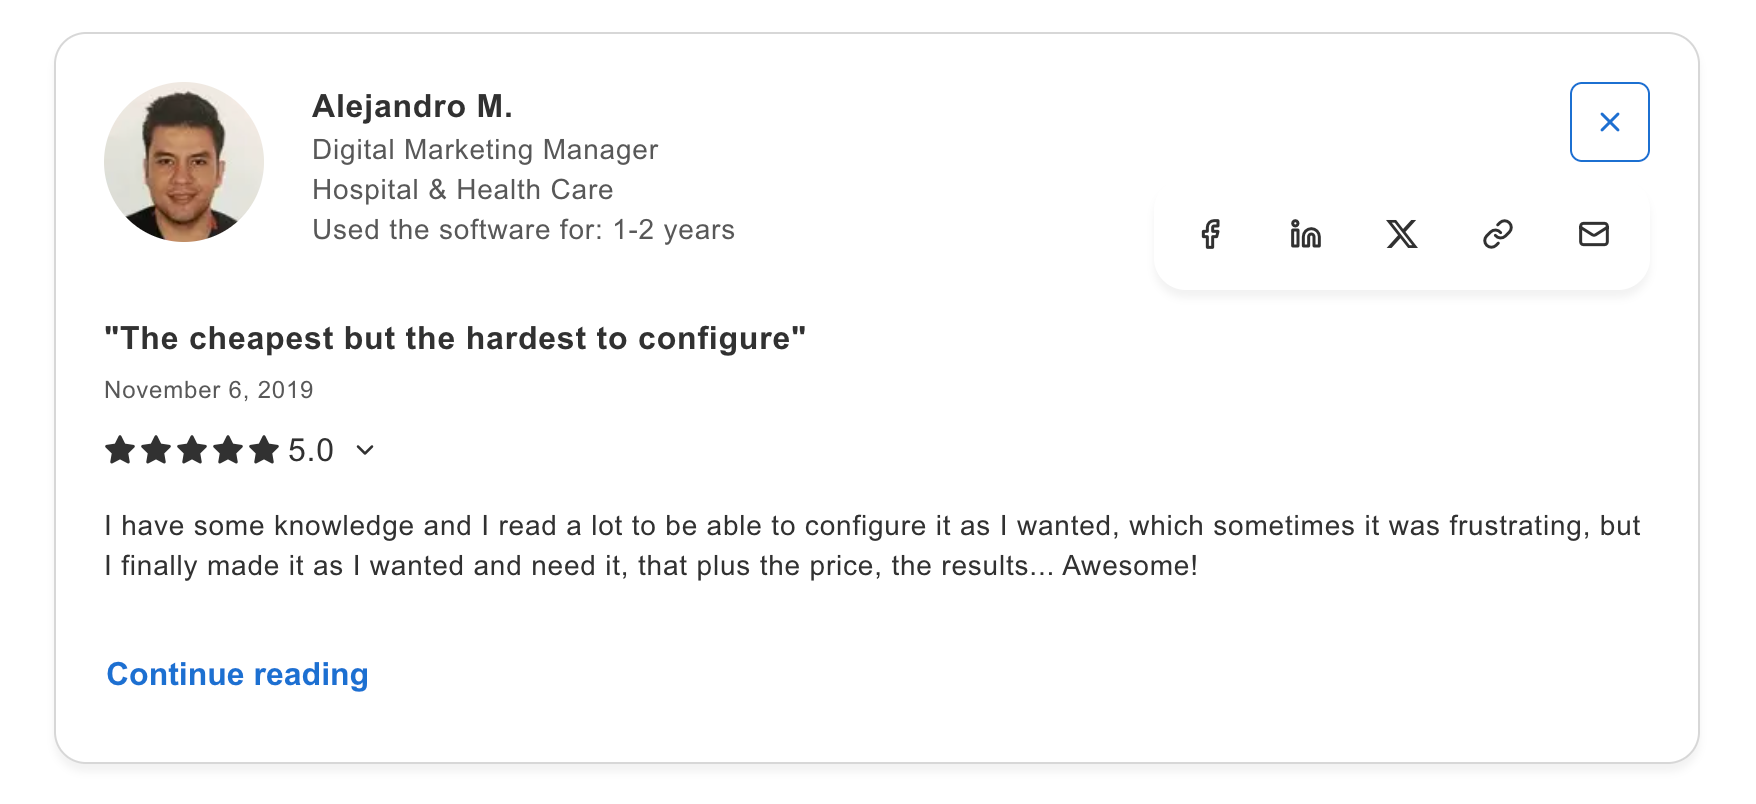
Task: Select the first rating star
Action: [118, 450]
